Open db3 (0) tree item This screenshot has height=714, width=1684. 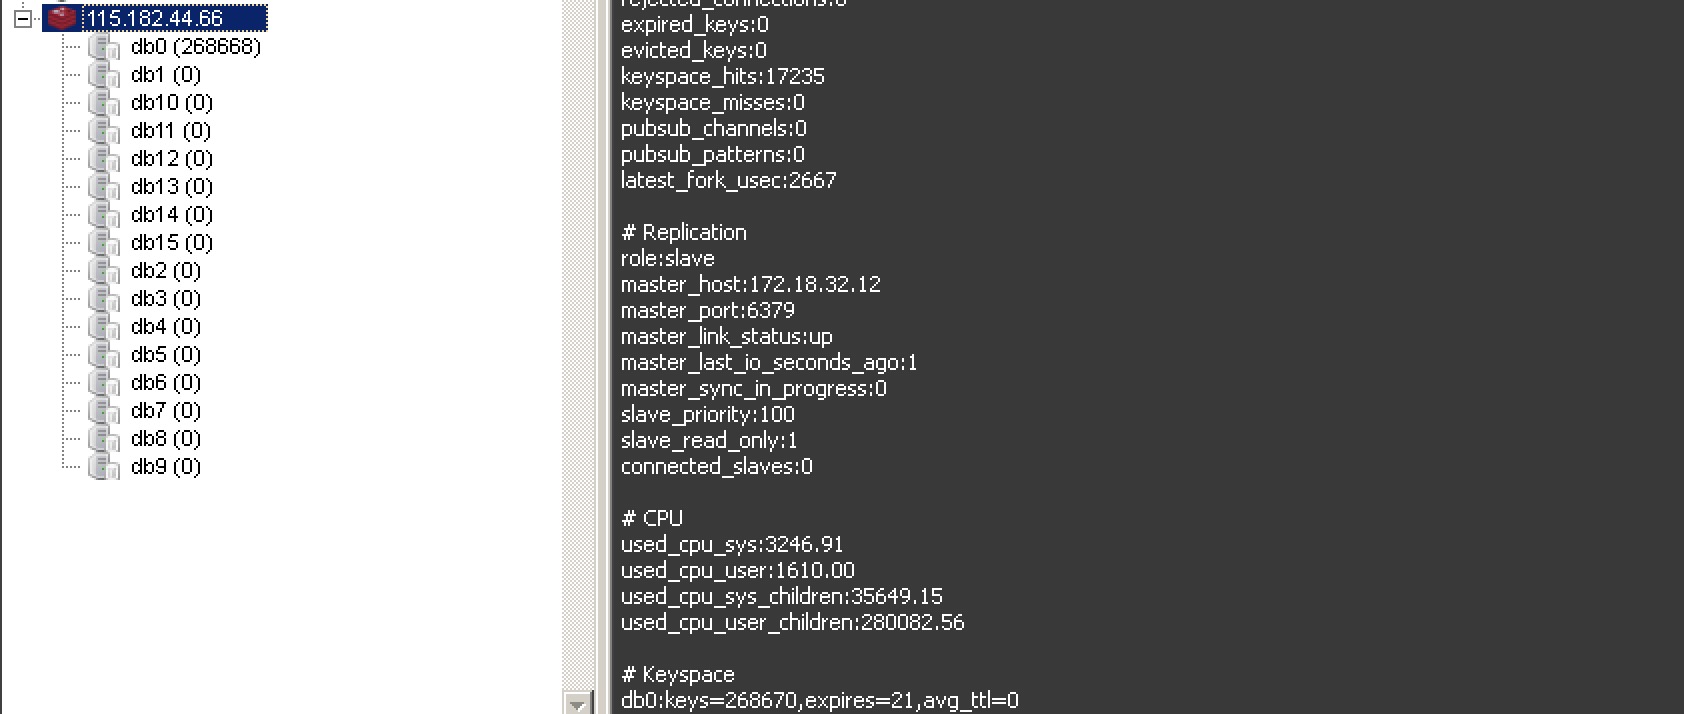pyautogui.click(x=166, y=299)
